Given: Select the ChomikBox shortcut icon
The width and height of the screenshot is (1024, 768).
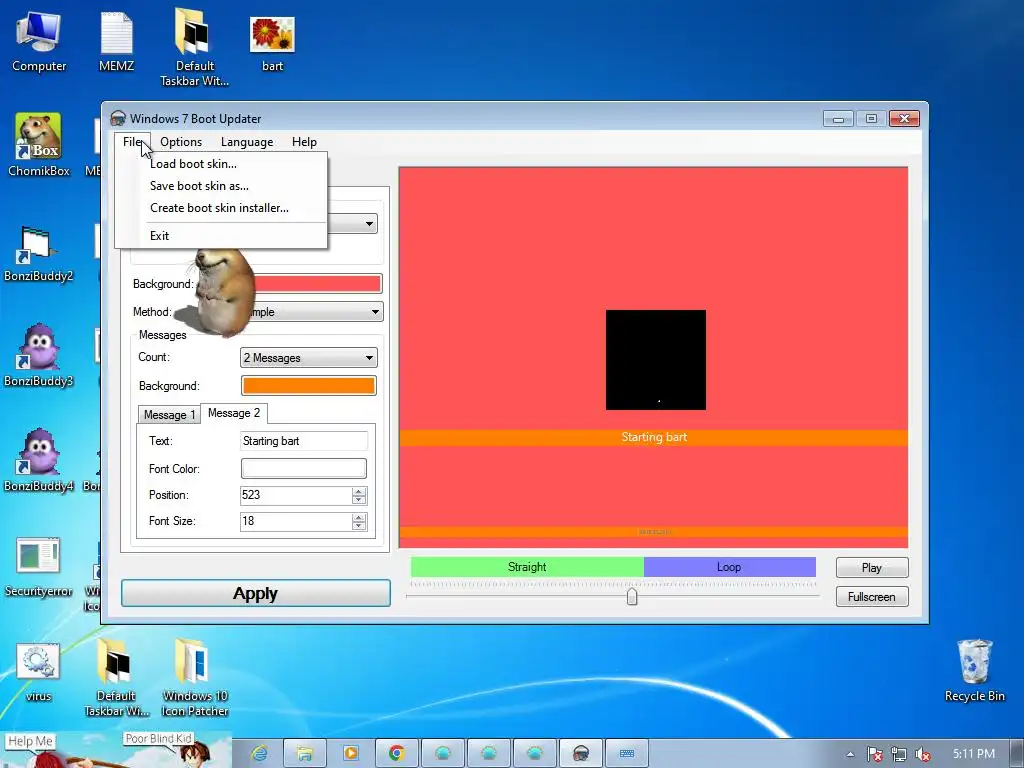Looking at the screenshot, I should (x=39, y=145).
